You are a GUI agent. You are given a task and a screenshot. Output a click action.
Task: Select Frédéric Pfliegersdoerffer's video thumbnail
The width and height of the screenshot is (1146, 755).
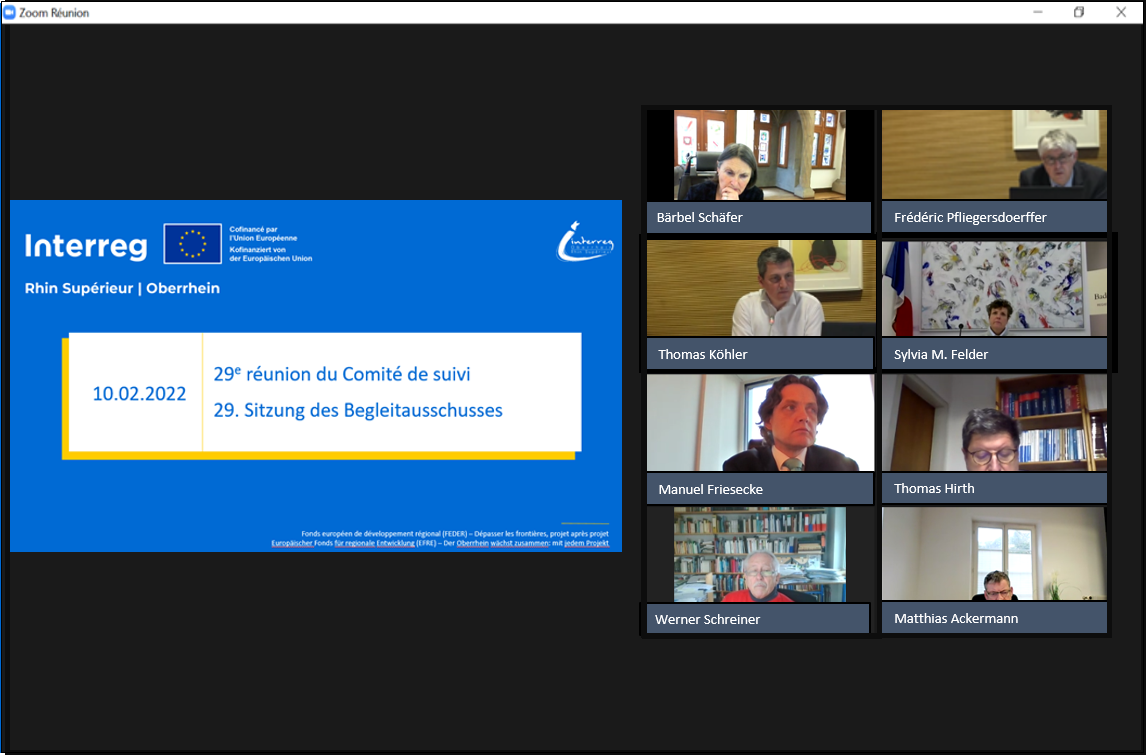click(x=994, y=155)
